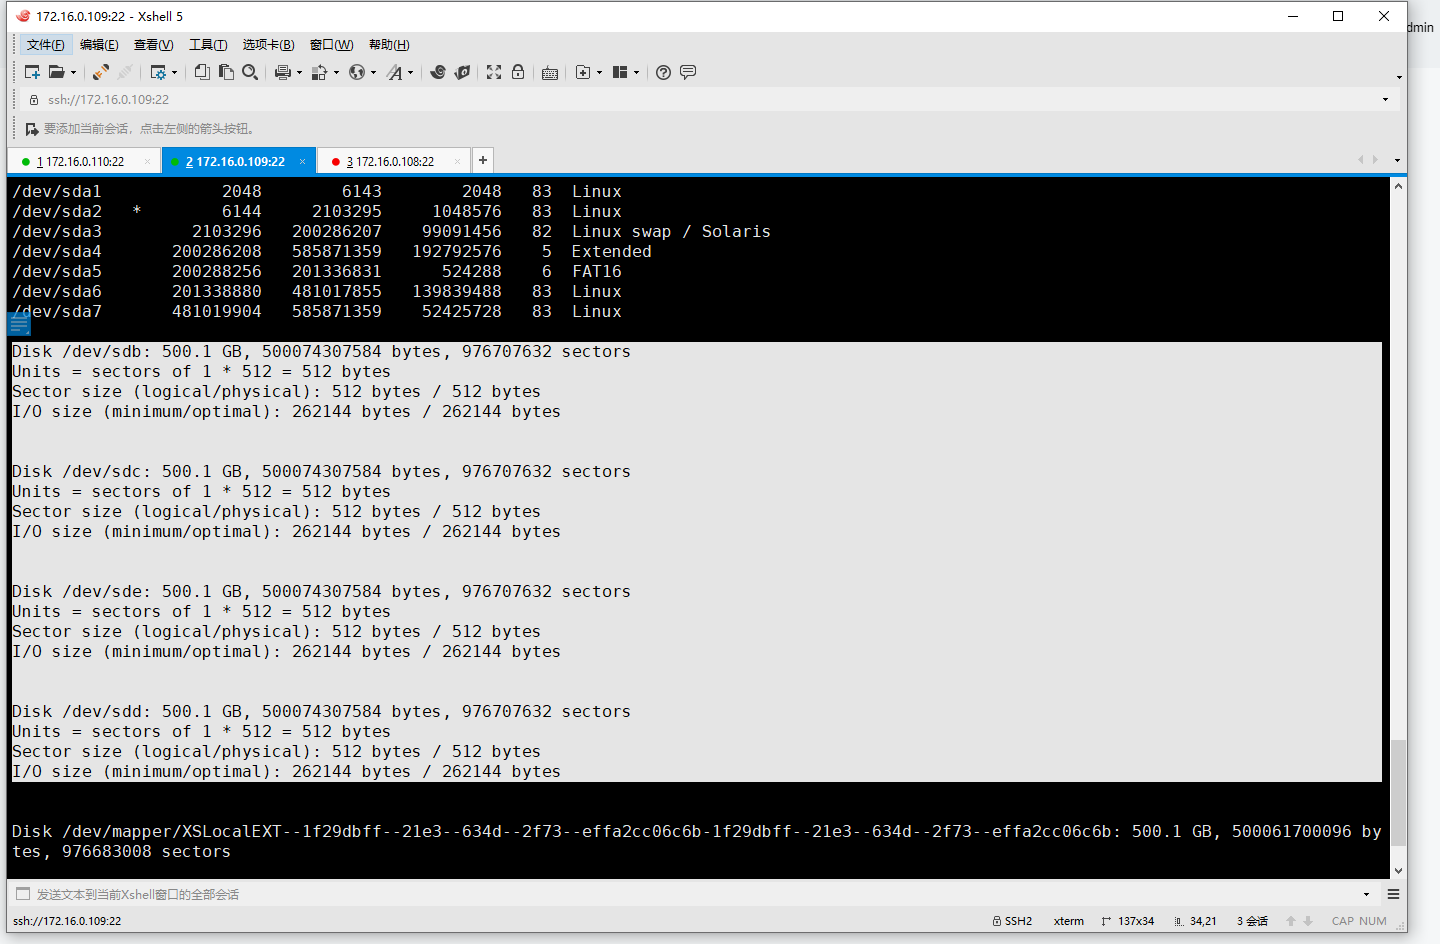Click the terminal scrollbar up arrow
The height and width of the screenshot is (944, 1440).
point(1398,186)
